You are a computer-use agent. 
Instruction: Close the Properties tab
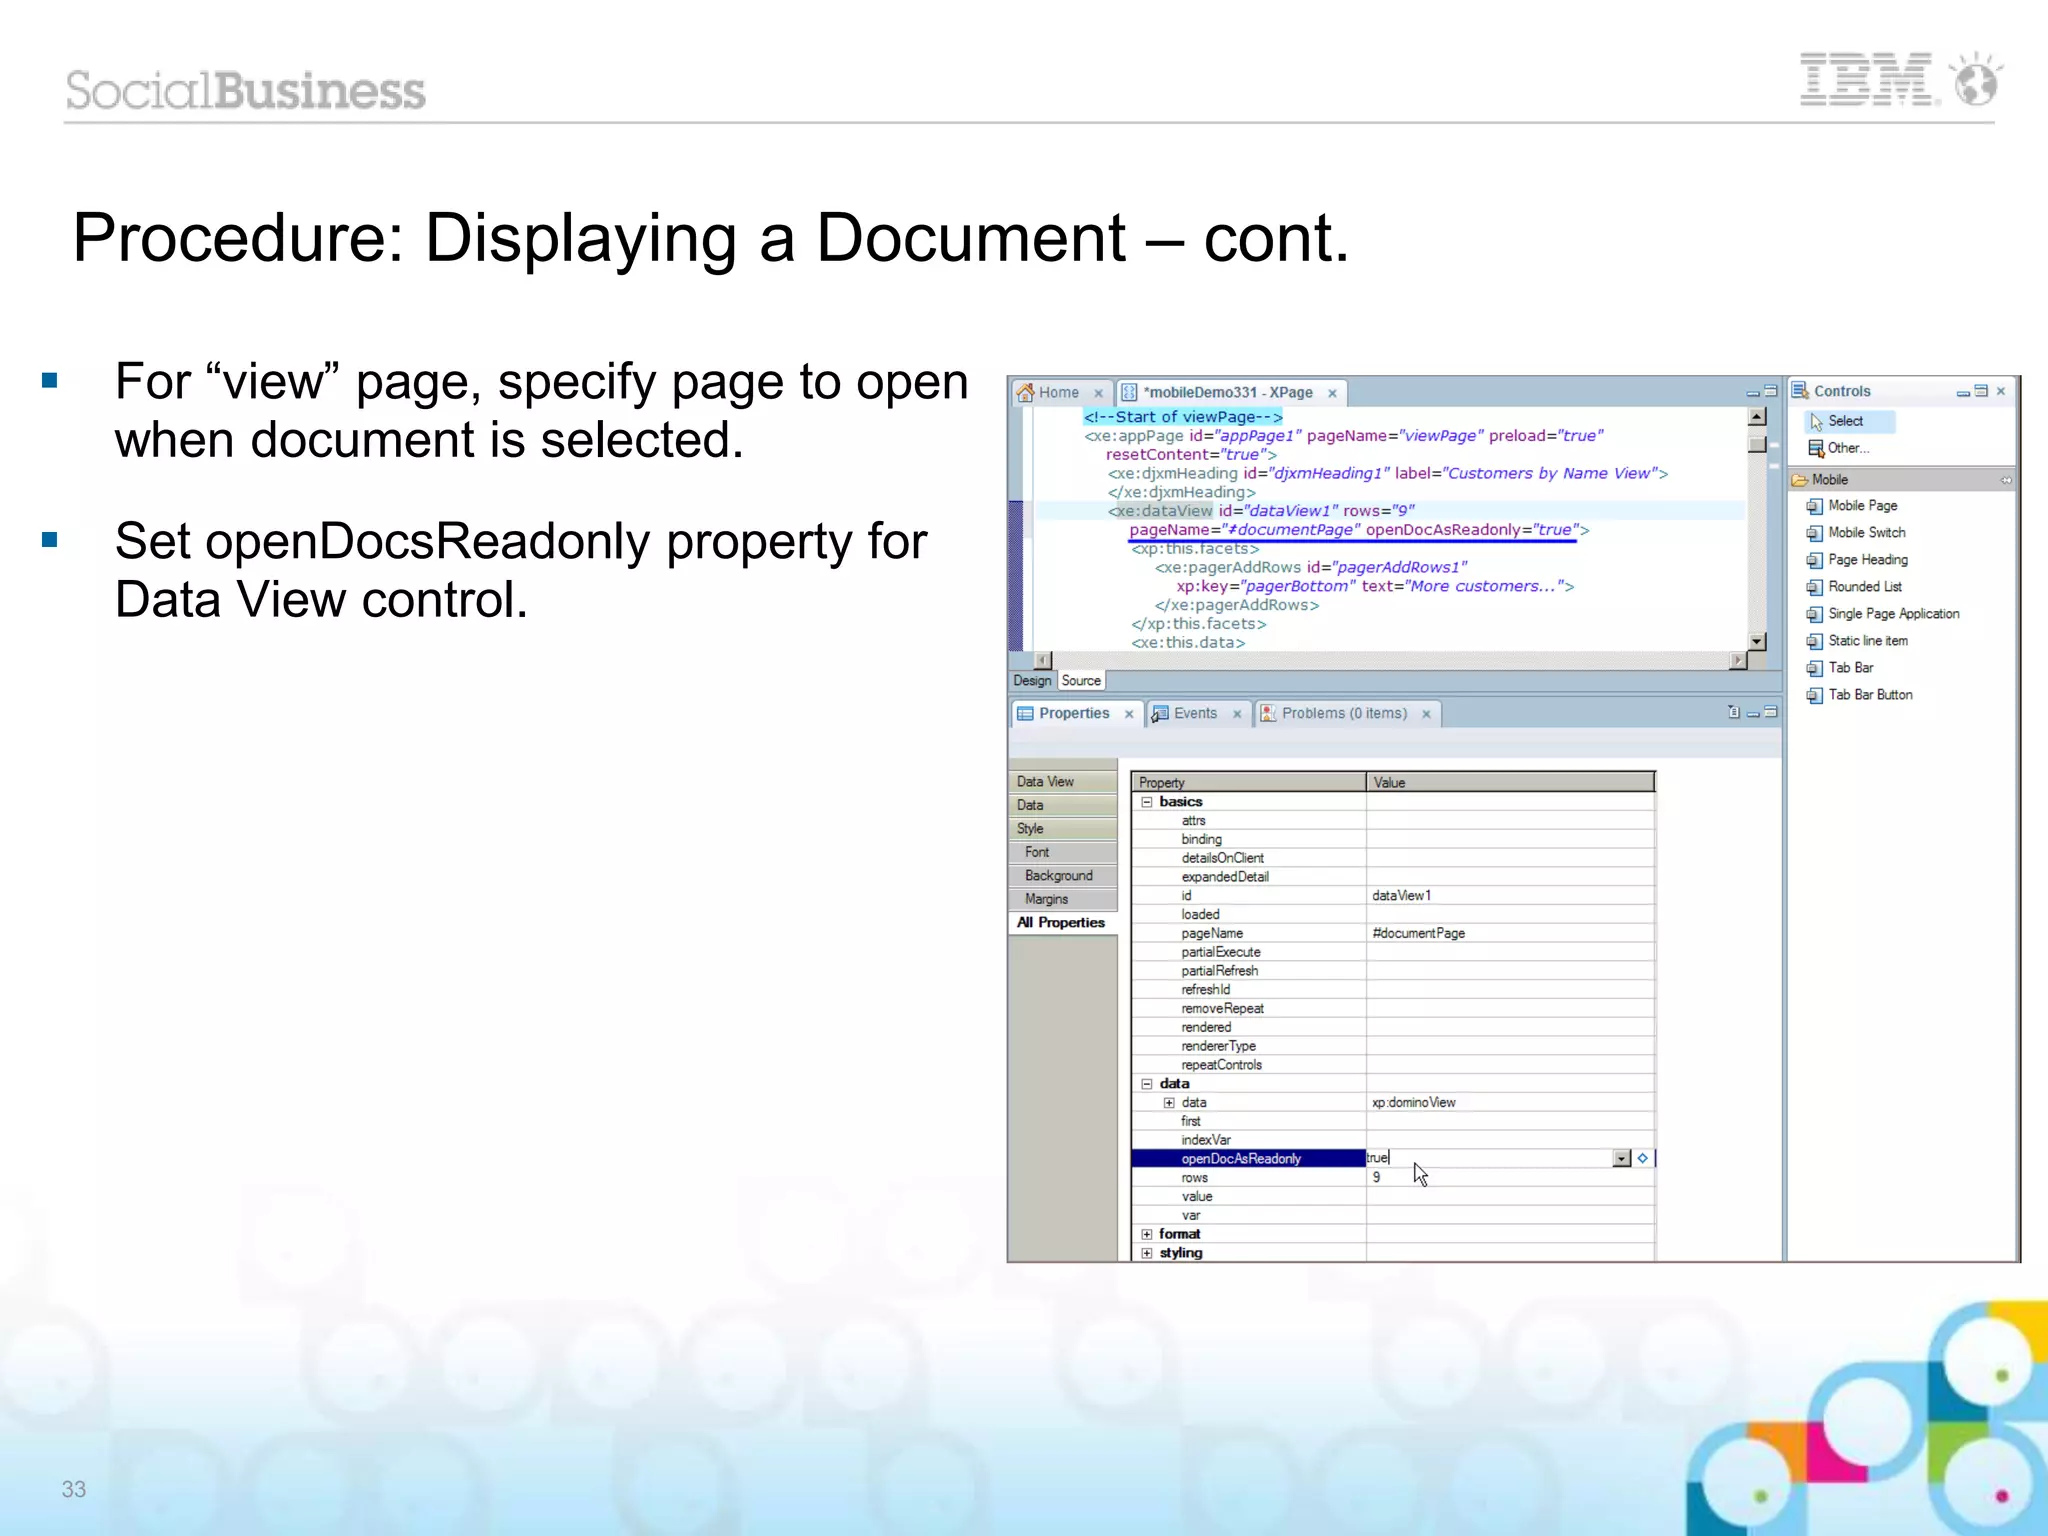click(x=1129, y=714)
